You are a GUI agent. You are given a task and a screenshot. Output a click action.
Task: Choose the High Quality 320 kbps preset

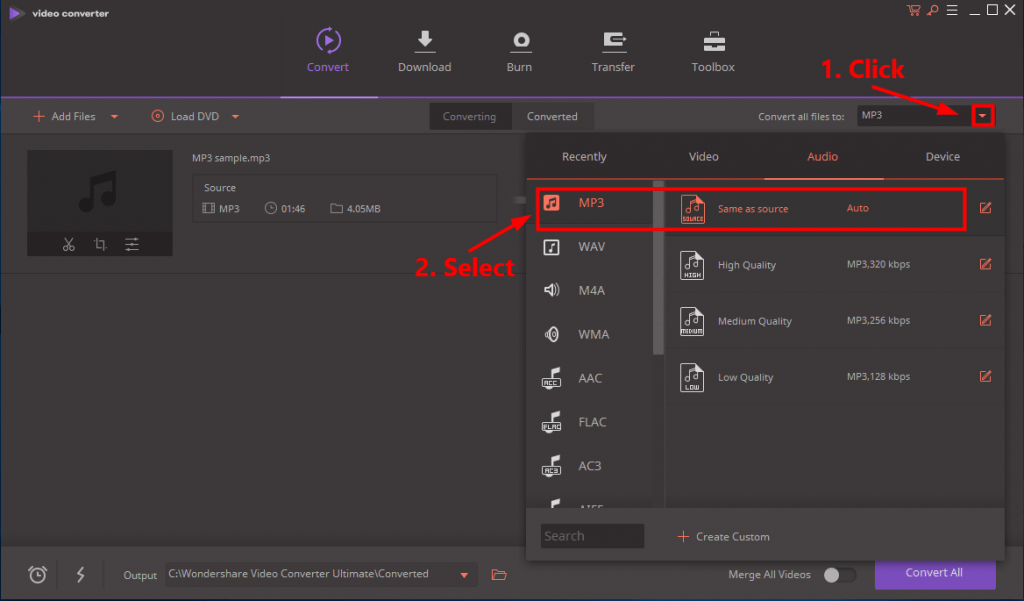(x=835, y=265)
